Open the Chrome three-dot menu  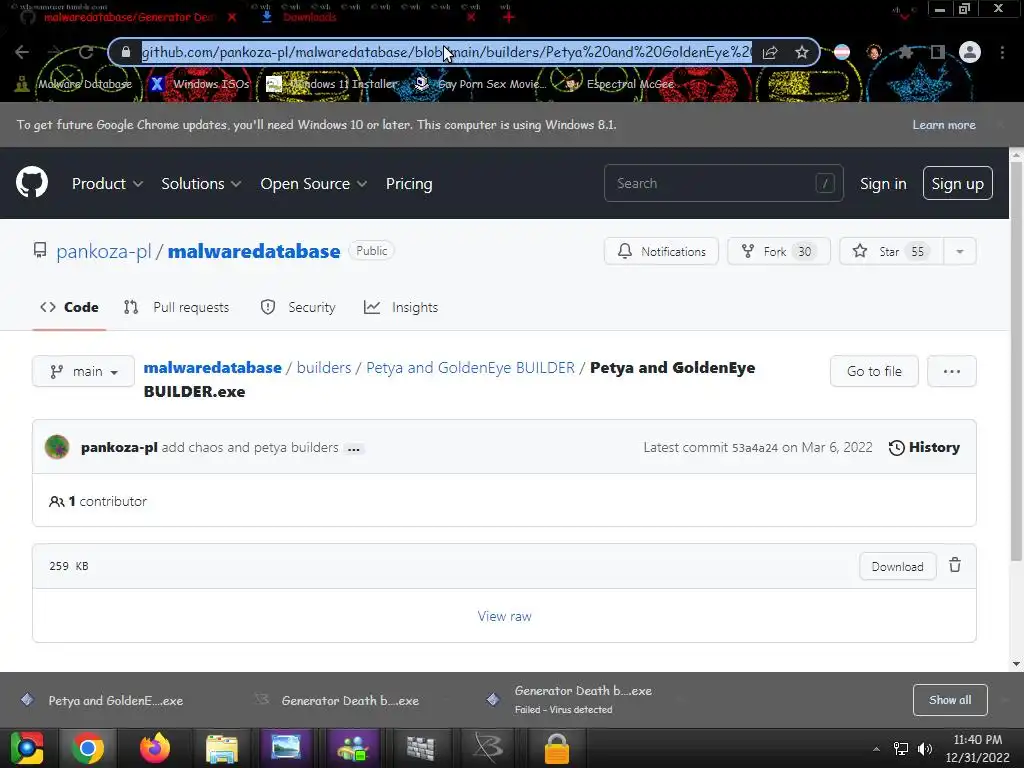click(x=1002, y=52)
